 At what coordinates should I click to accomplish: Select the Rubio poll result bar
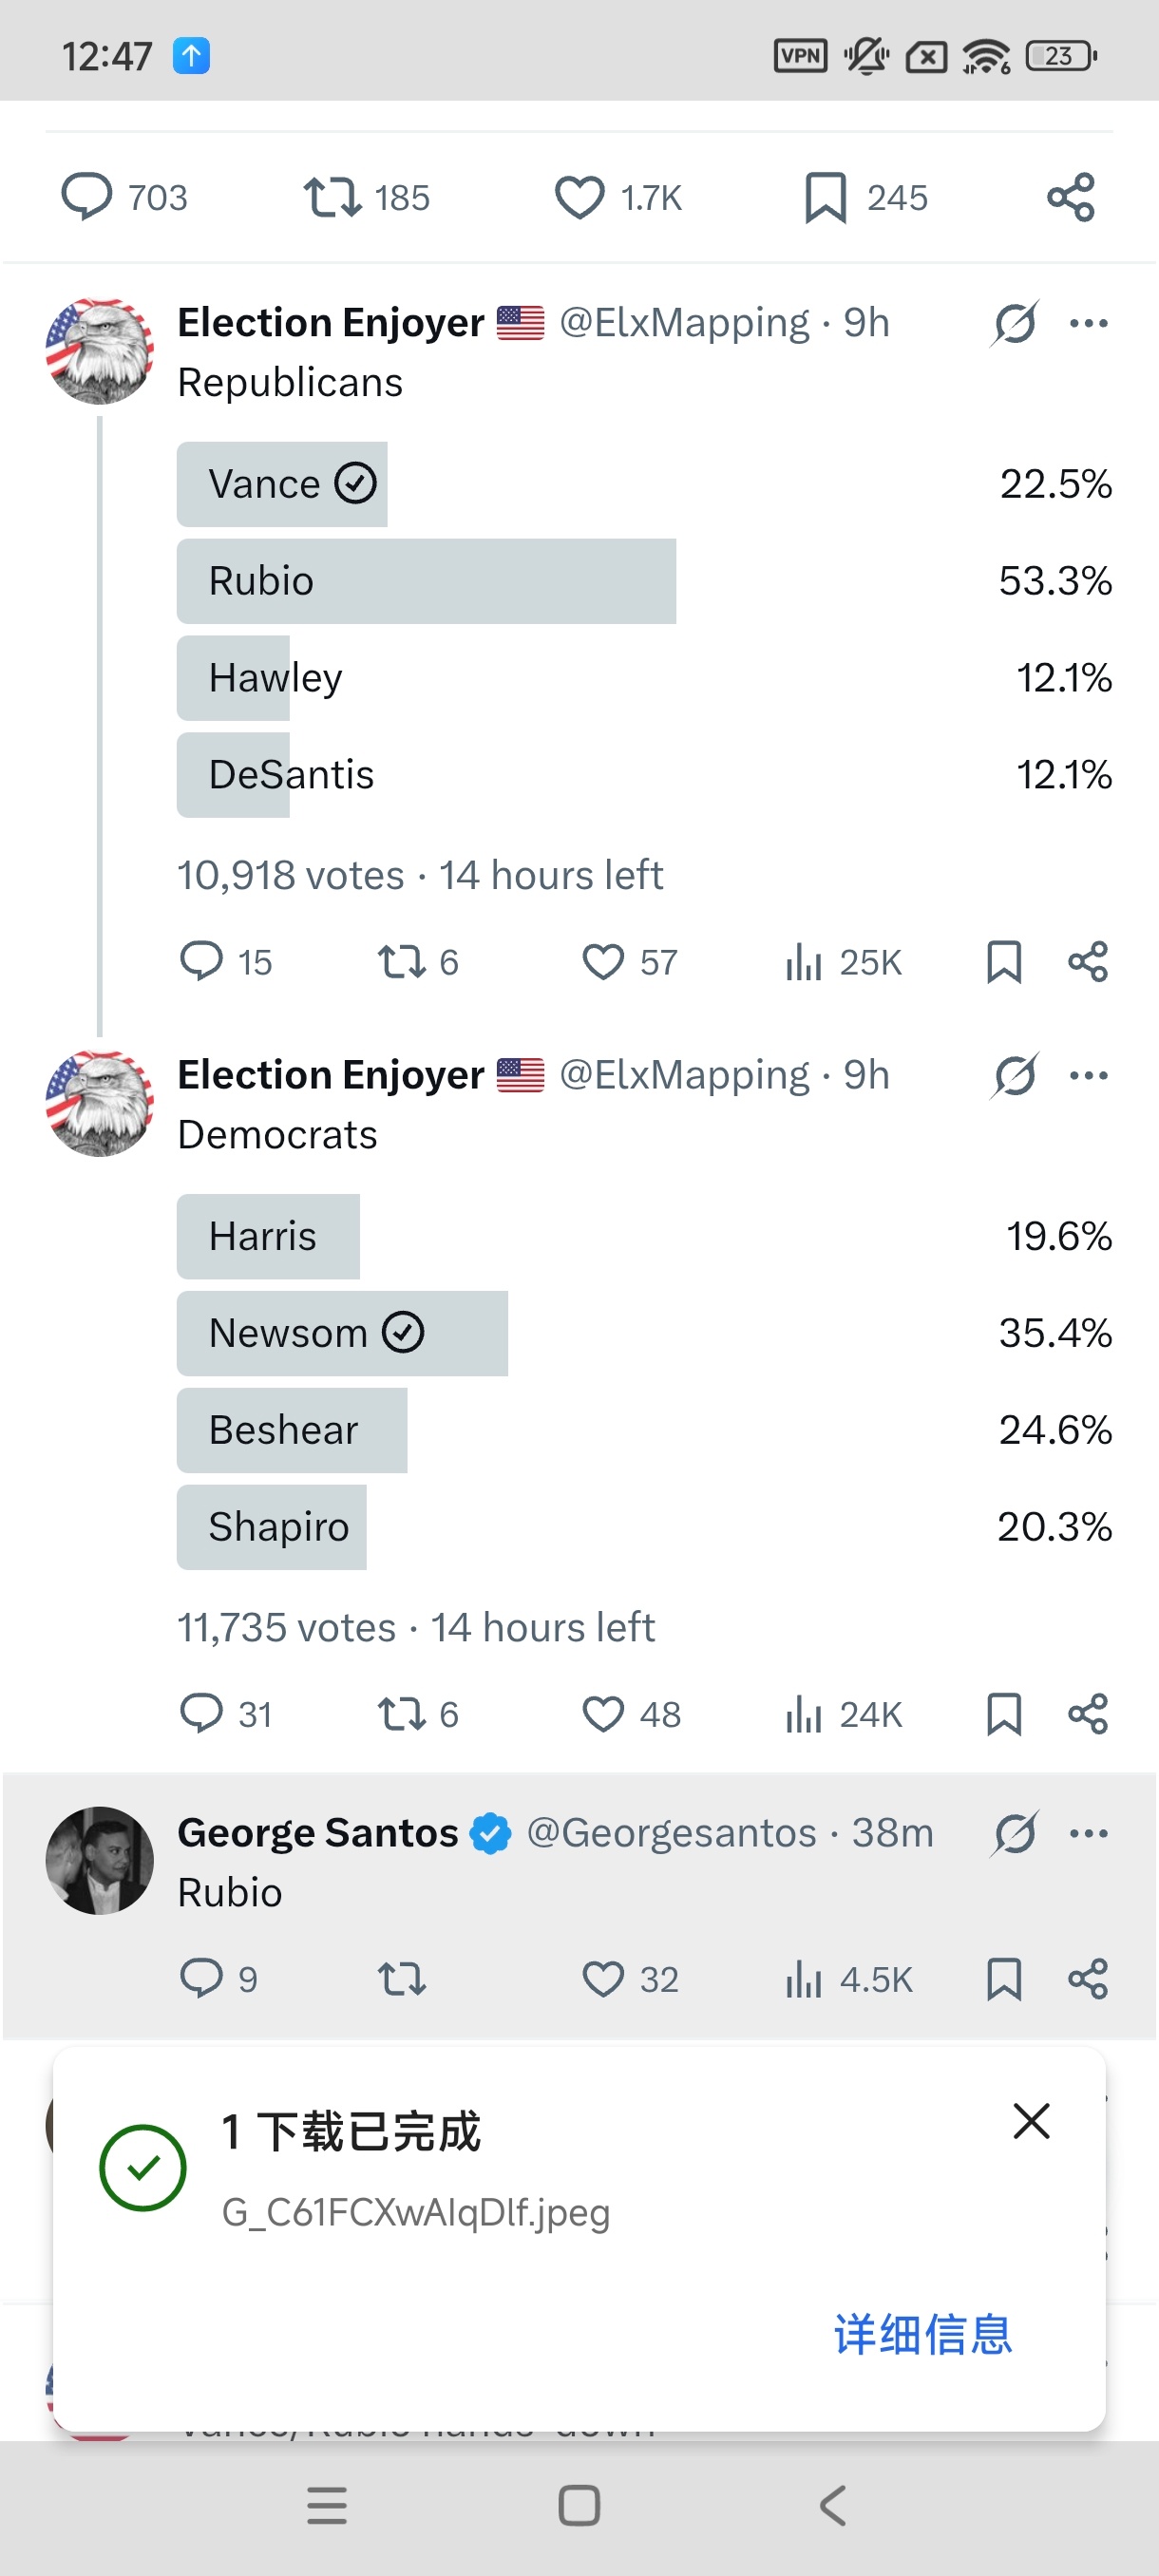[x=426, y=581]
